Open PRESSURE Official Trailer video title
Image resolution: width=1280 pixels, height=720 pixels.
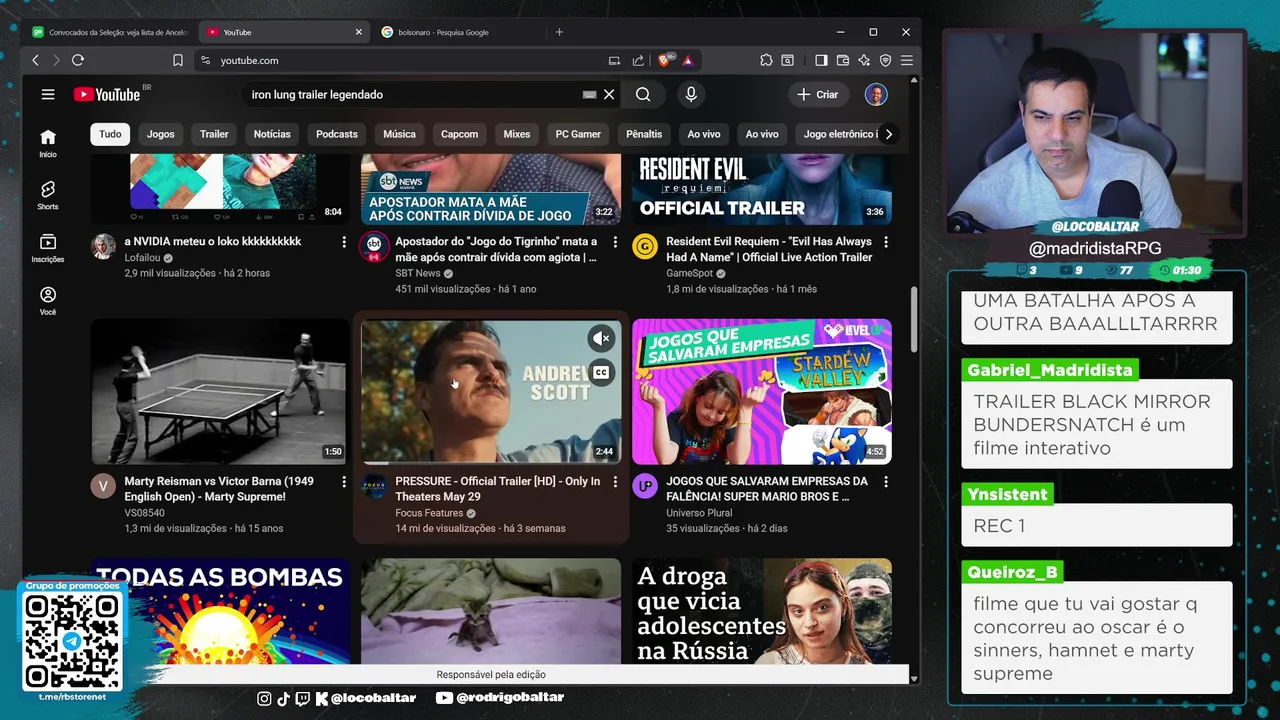(x=498, y=489)
